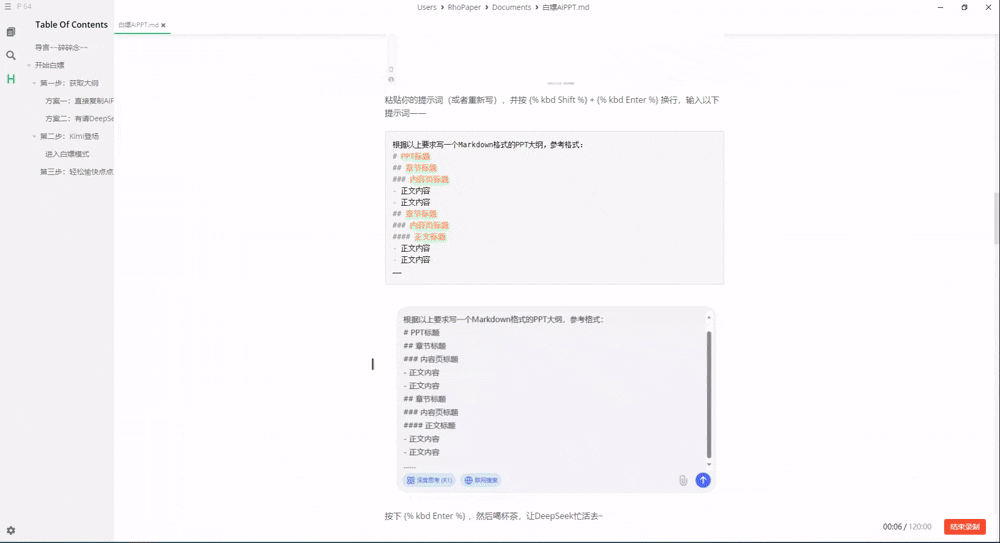
Task: Click # PPT标题 line in the code block
Action: pyautogui.click(x=411, y=156)
